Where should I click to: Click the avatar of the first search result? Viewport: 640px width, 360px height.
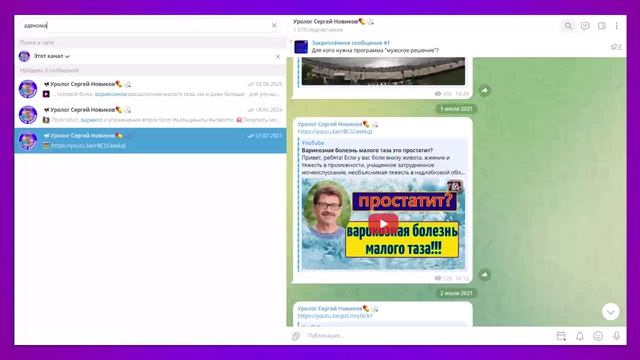click(28, 89)
